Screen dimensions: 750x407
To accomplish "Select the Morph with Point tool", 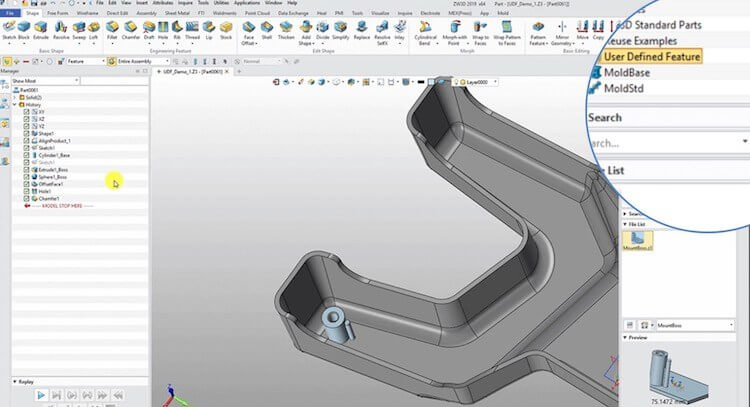I will [454, 33].
